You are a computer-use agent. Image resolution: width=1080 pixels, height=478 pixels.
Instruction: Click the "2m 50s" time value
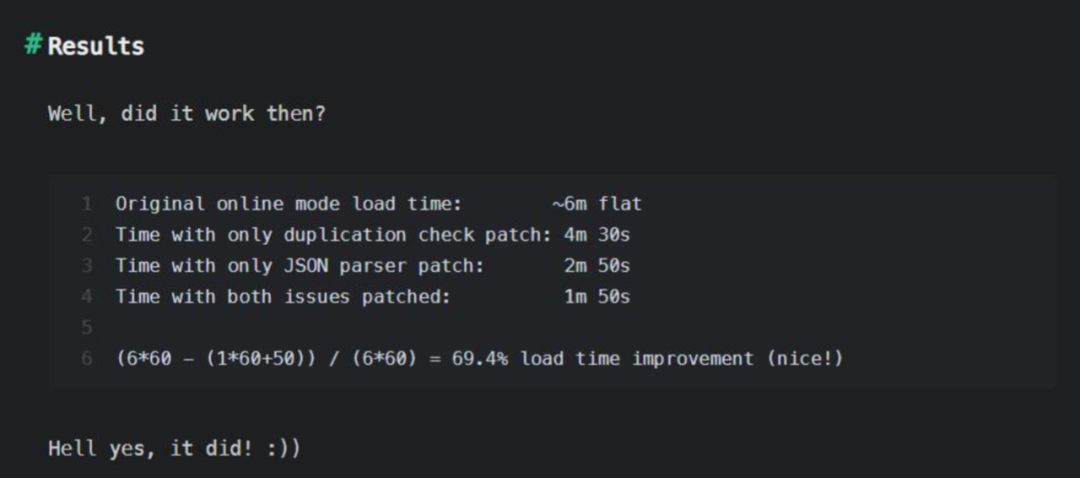coord(597,266)
